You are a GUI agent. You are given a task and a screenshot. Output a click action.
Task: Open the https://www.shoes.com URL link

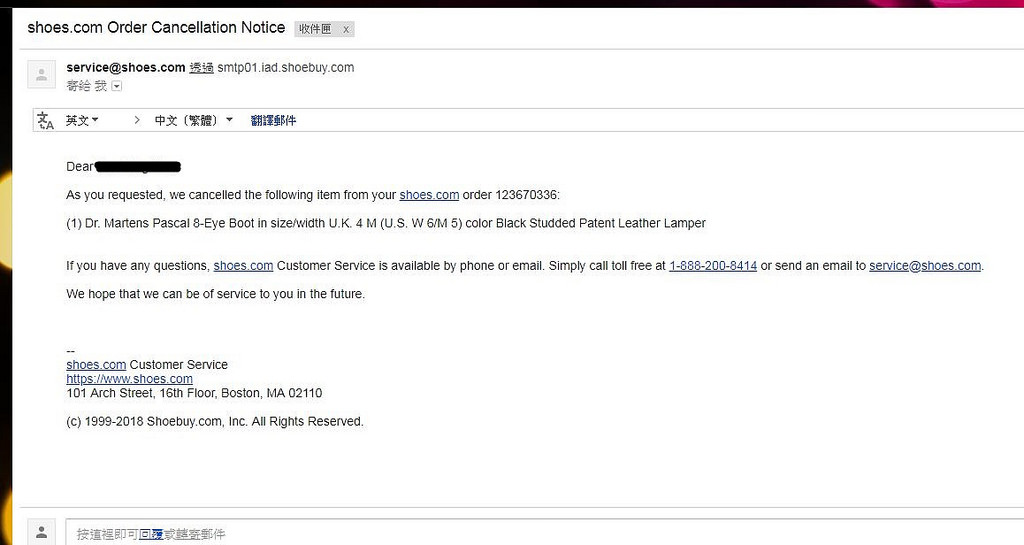click(x=129, y=379)
